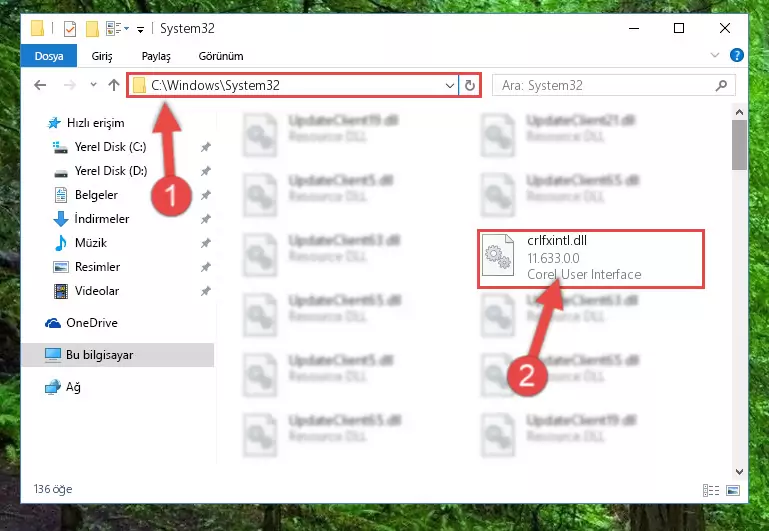Switch to Details view in status bar
The height and width of the screenshot is (531, 769).
point(711,490)
